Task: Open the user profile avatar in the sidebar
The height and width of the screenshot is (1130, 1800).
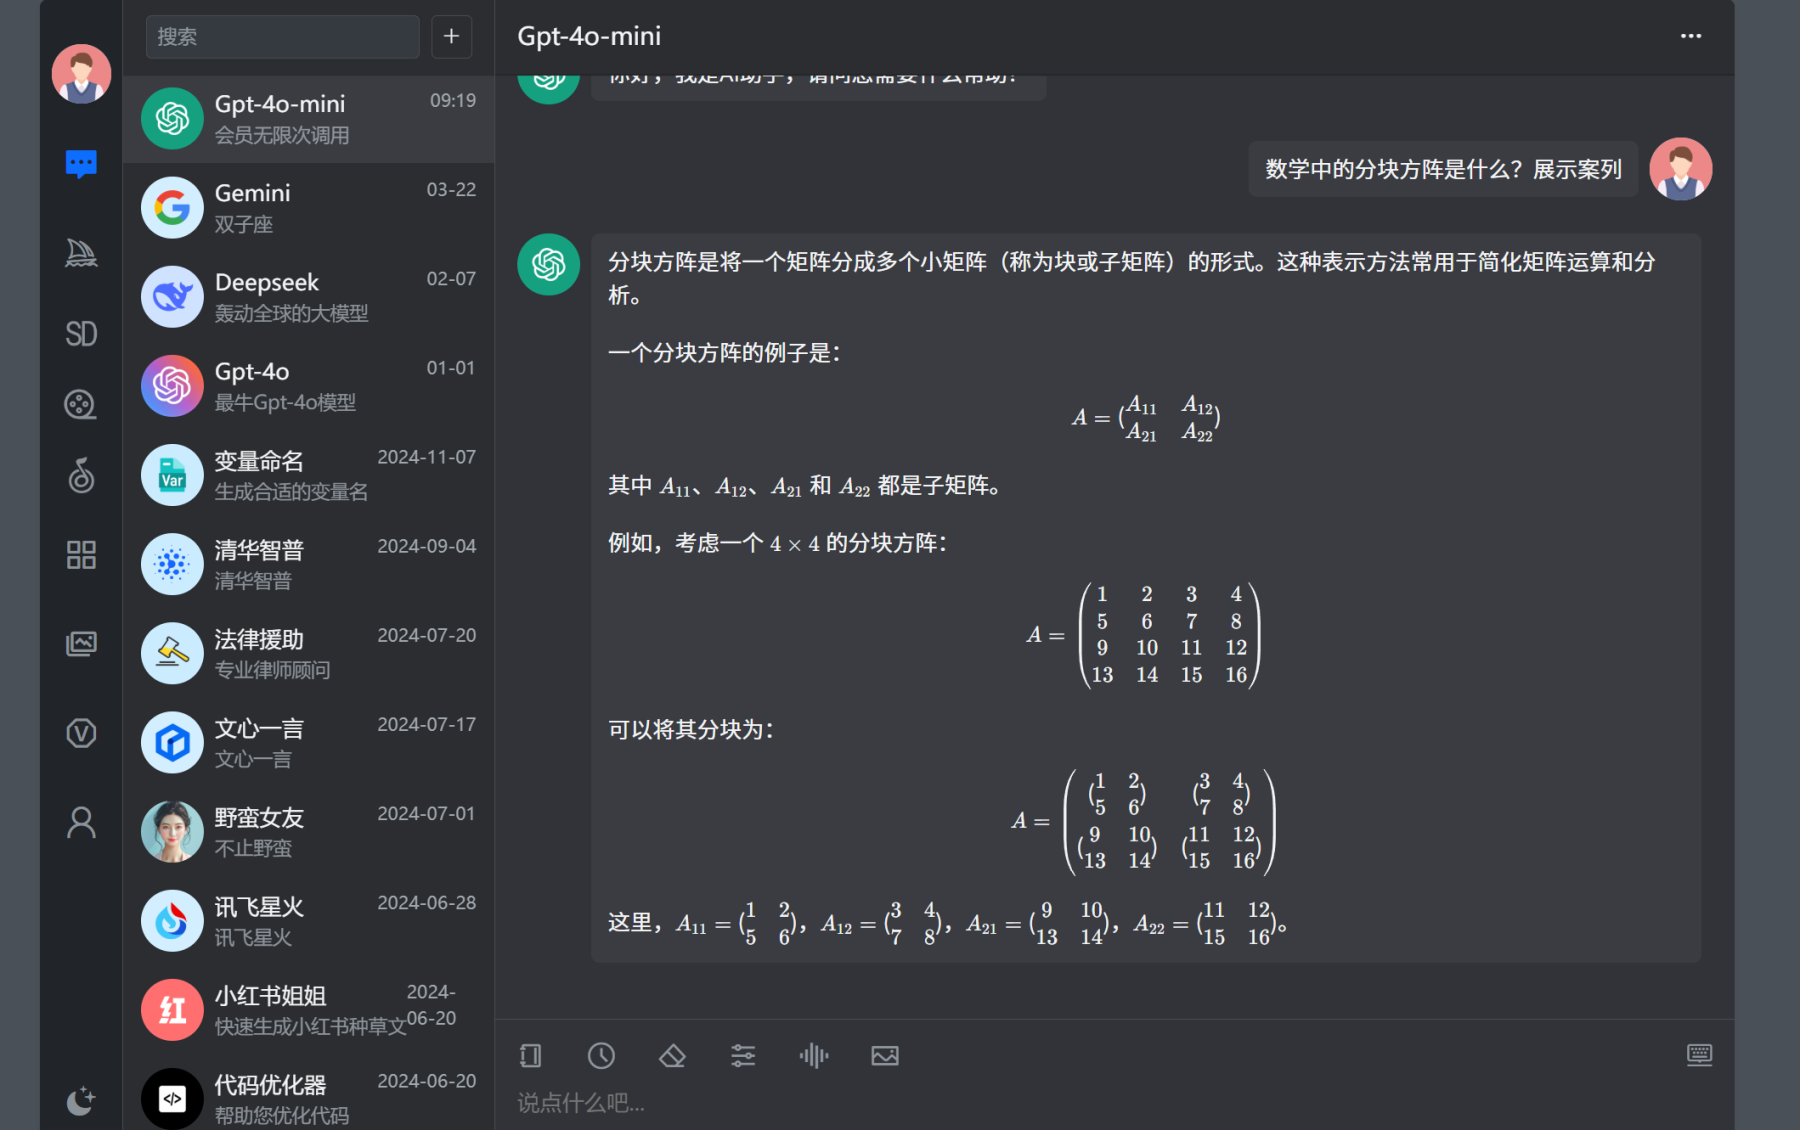Action: (81, 74)
